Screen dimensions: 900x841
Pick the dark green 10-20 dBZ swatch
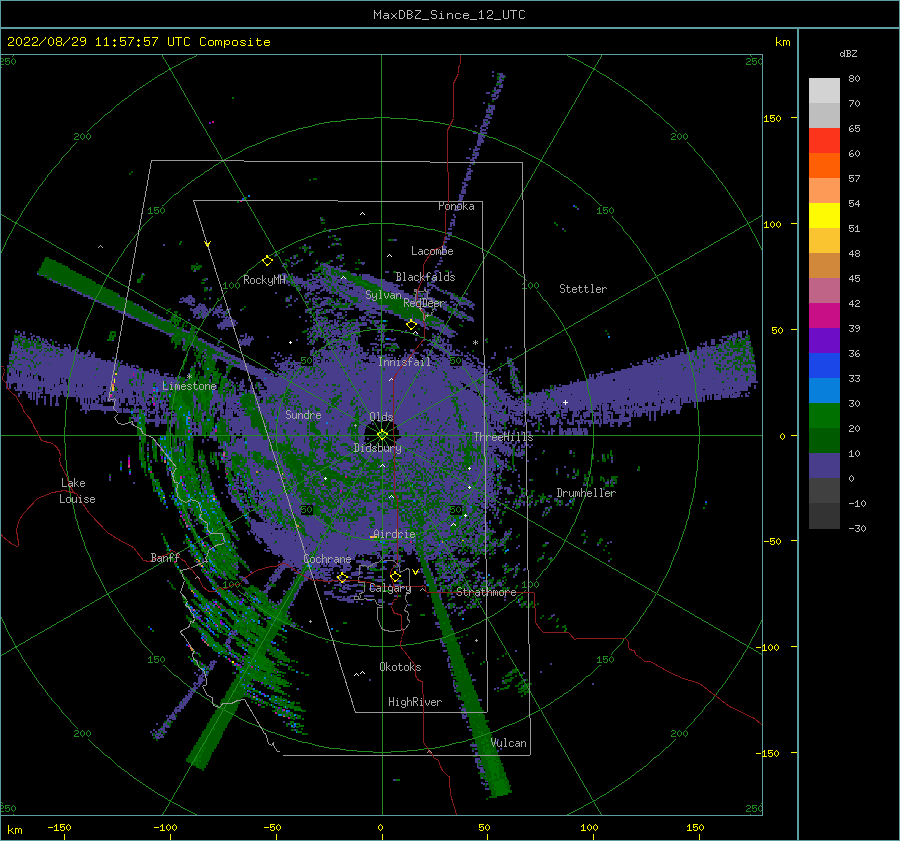coord(824,441)
